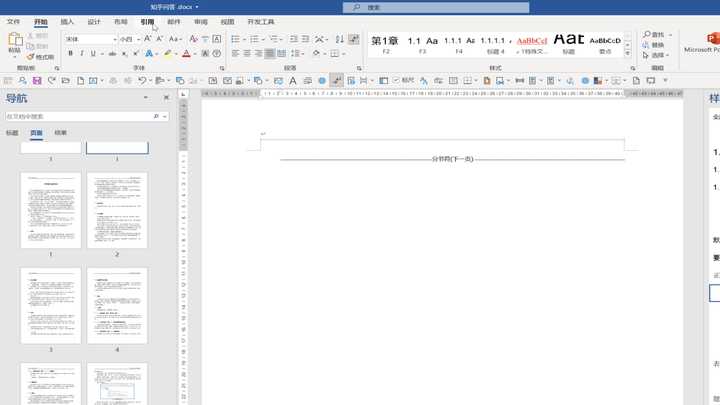Toggle italic formatting

pyautogui.click(x=82, y=54)
